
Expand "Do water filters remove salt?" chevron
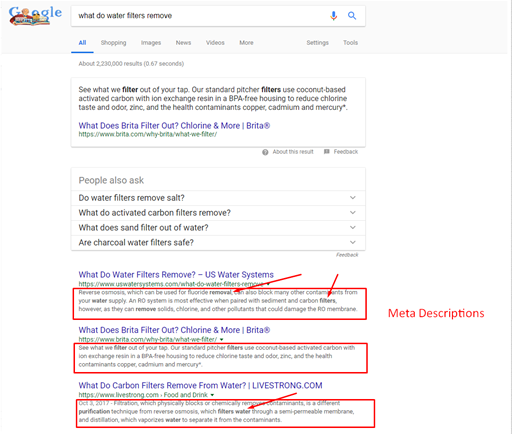353,198
